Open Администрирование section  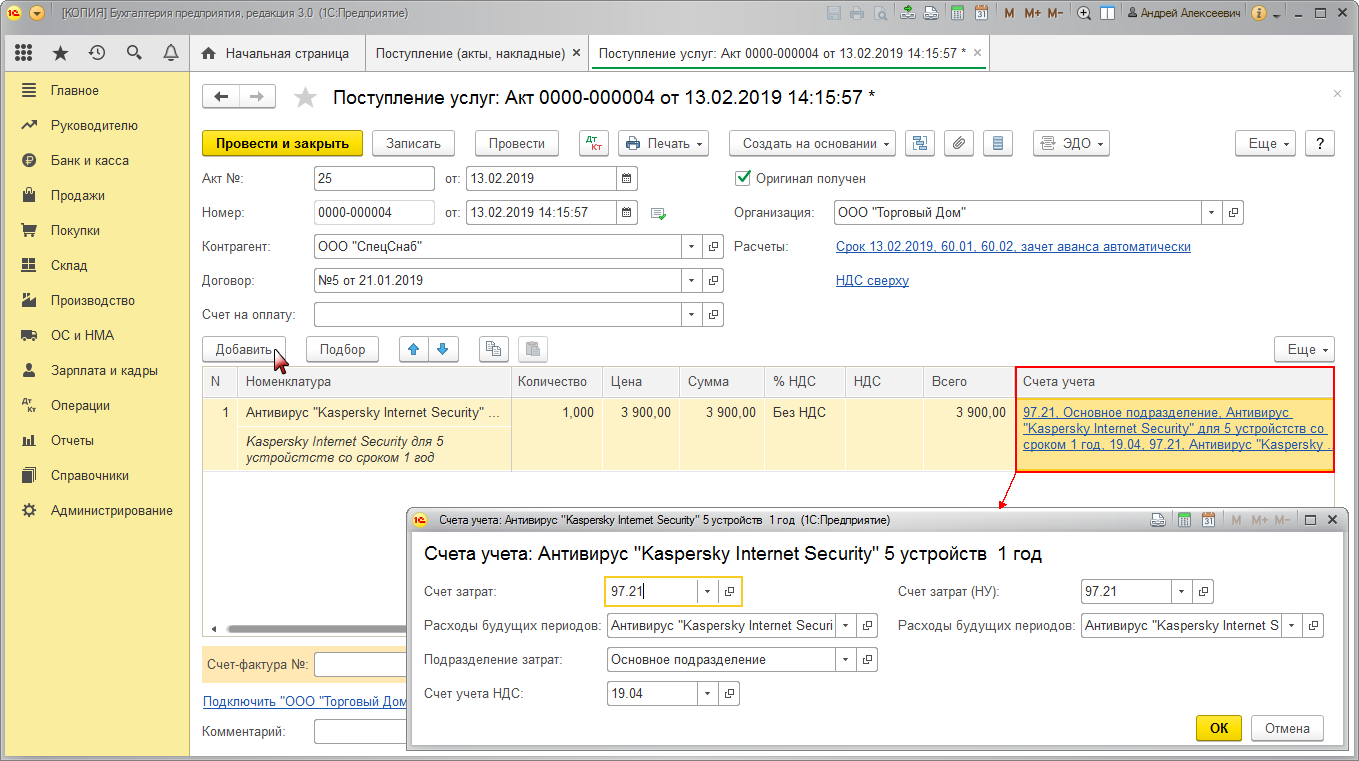pos(95,510)
